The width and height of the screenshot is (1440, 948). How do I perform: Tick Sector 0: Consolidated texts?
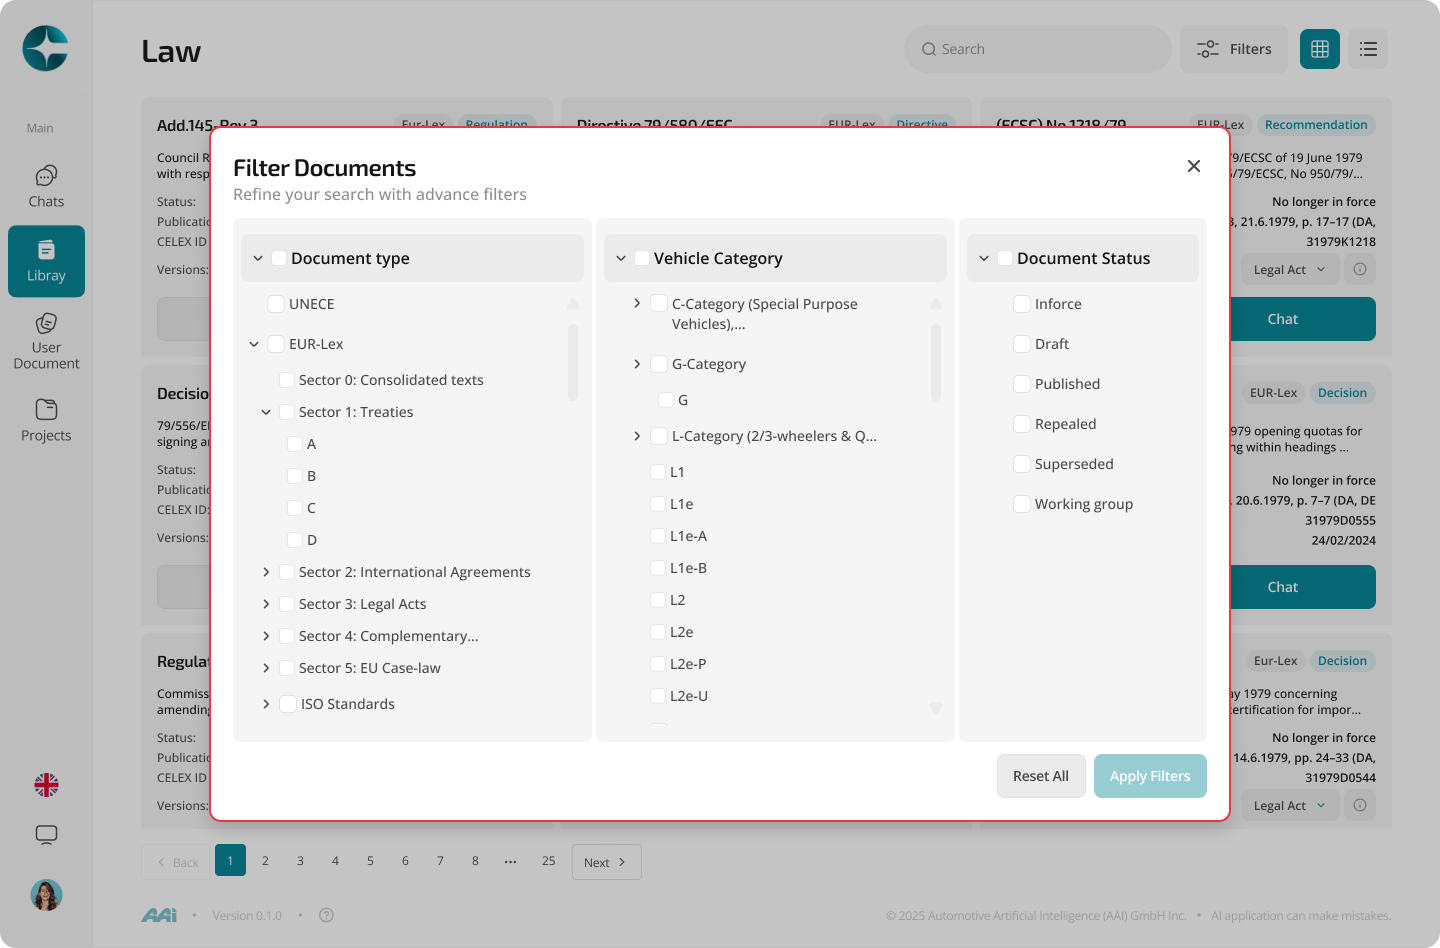coord(287,380)
